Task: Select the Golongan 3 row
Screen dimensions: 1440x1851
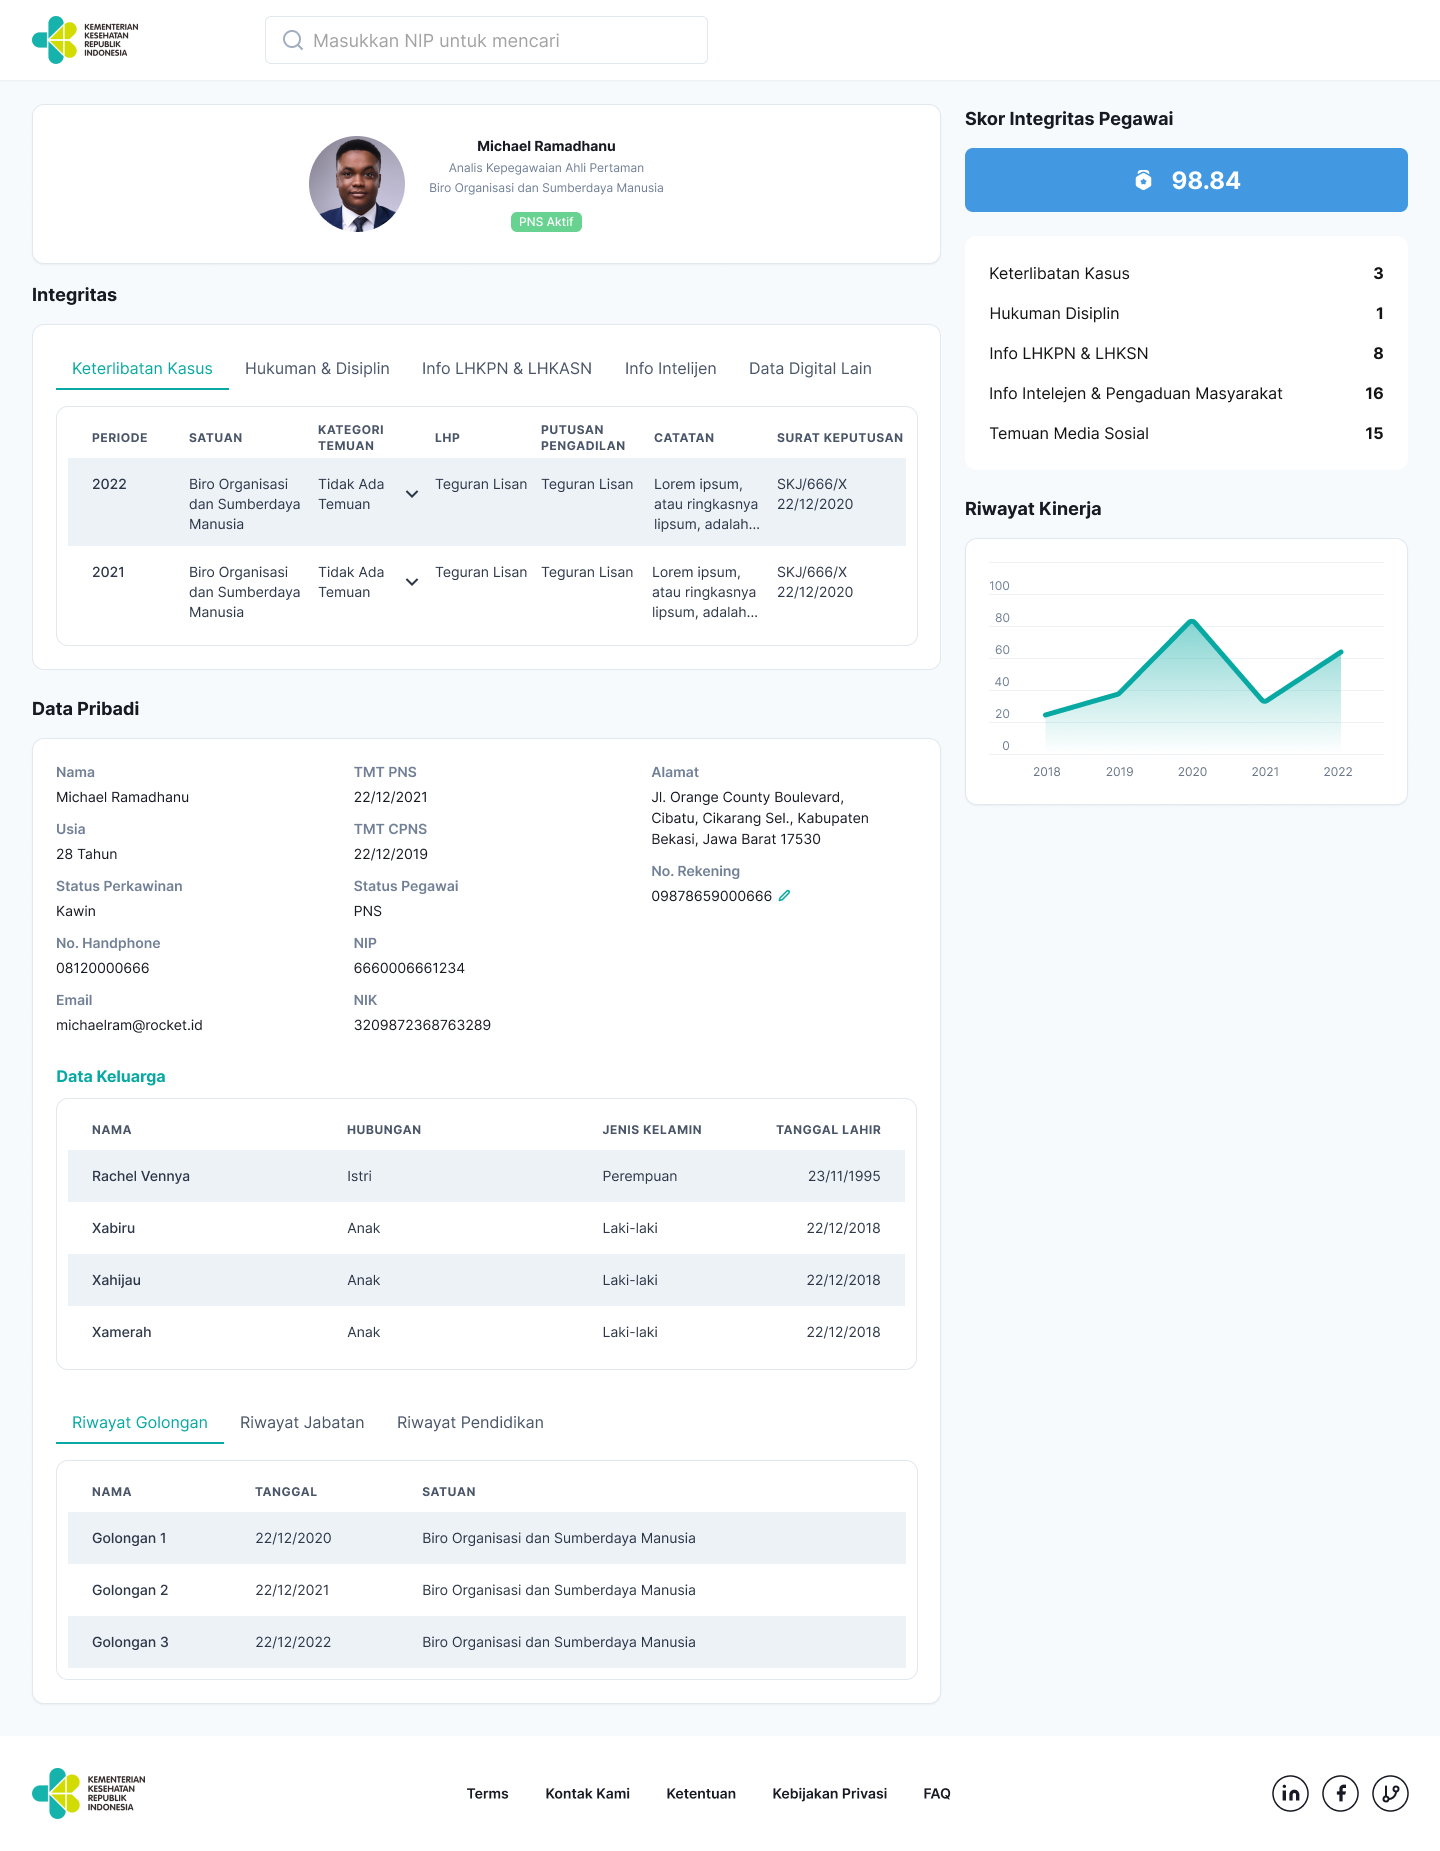Action: pyautogui.click(x=486, y=1642)
